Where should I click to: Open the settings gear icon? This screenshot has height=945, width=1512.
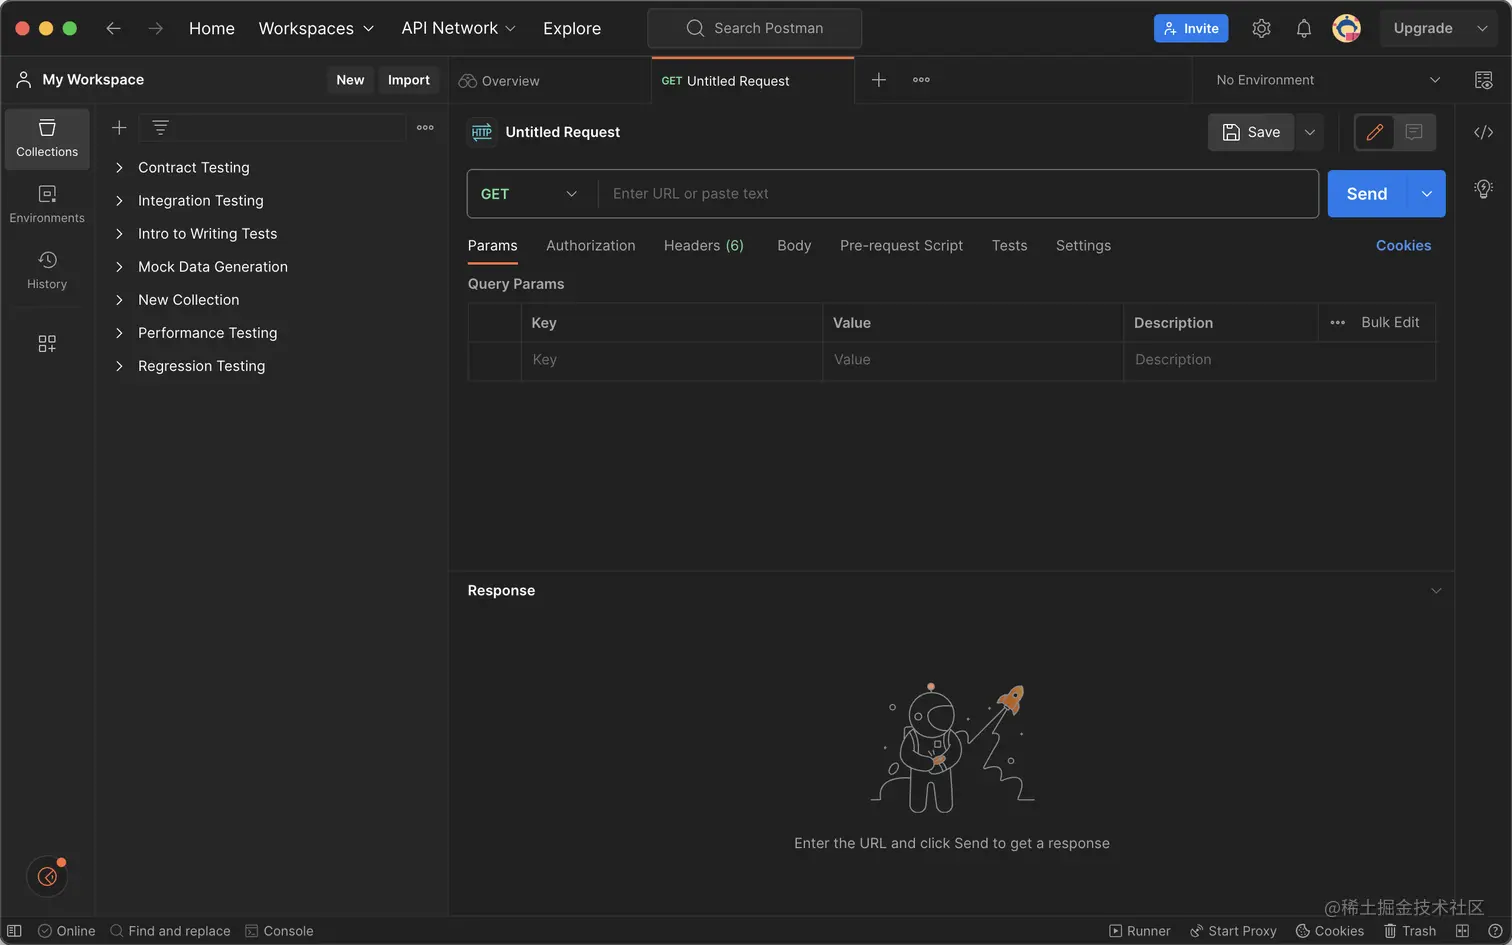point(1262,28)
